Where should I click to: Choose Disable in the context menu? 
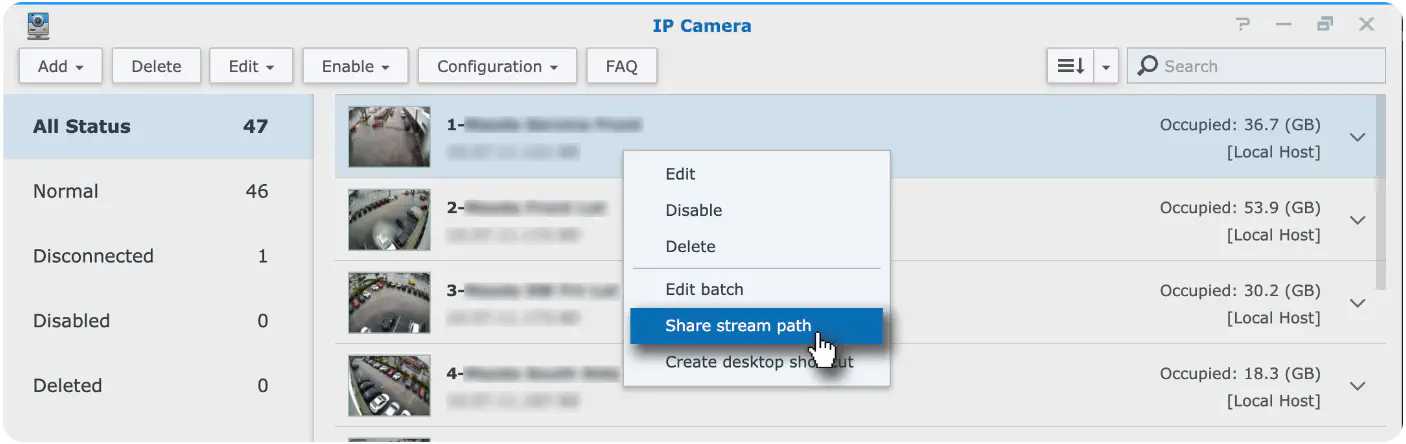[756, 210]
